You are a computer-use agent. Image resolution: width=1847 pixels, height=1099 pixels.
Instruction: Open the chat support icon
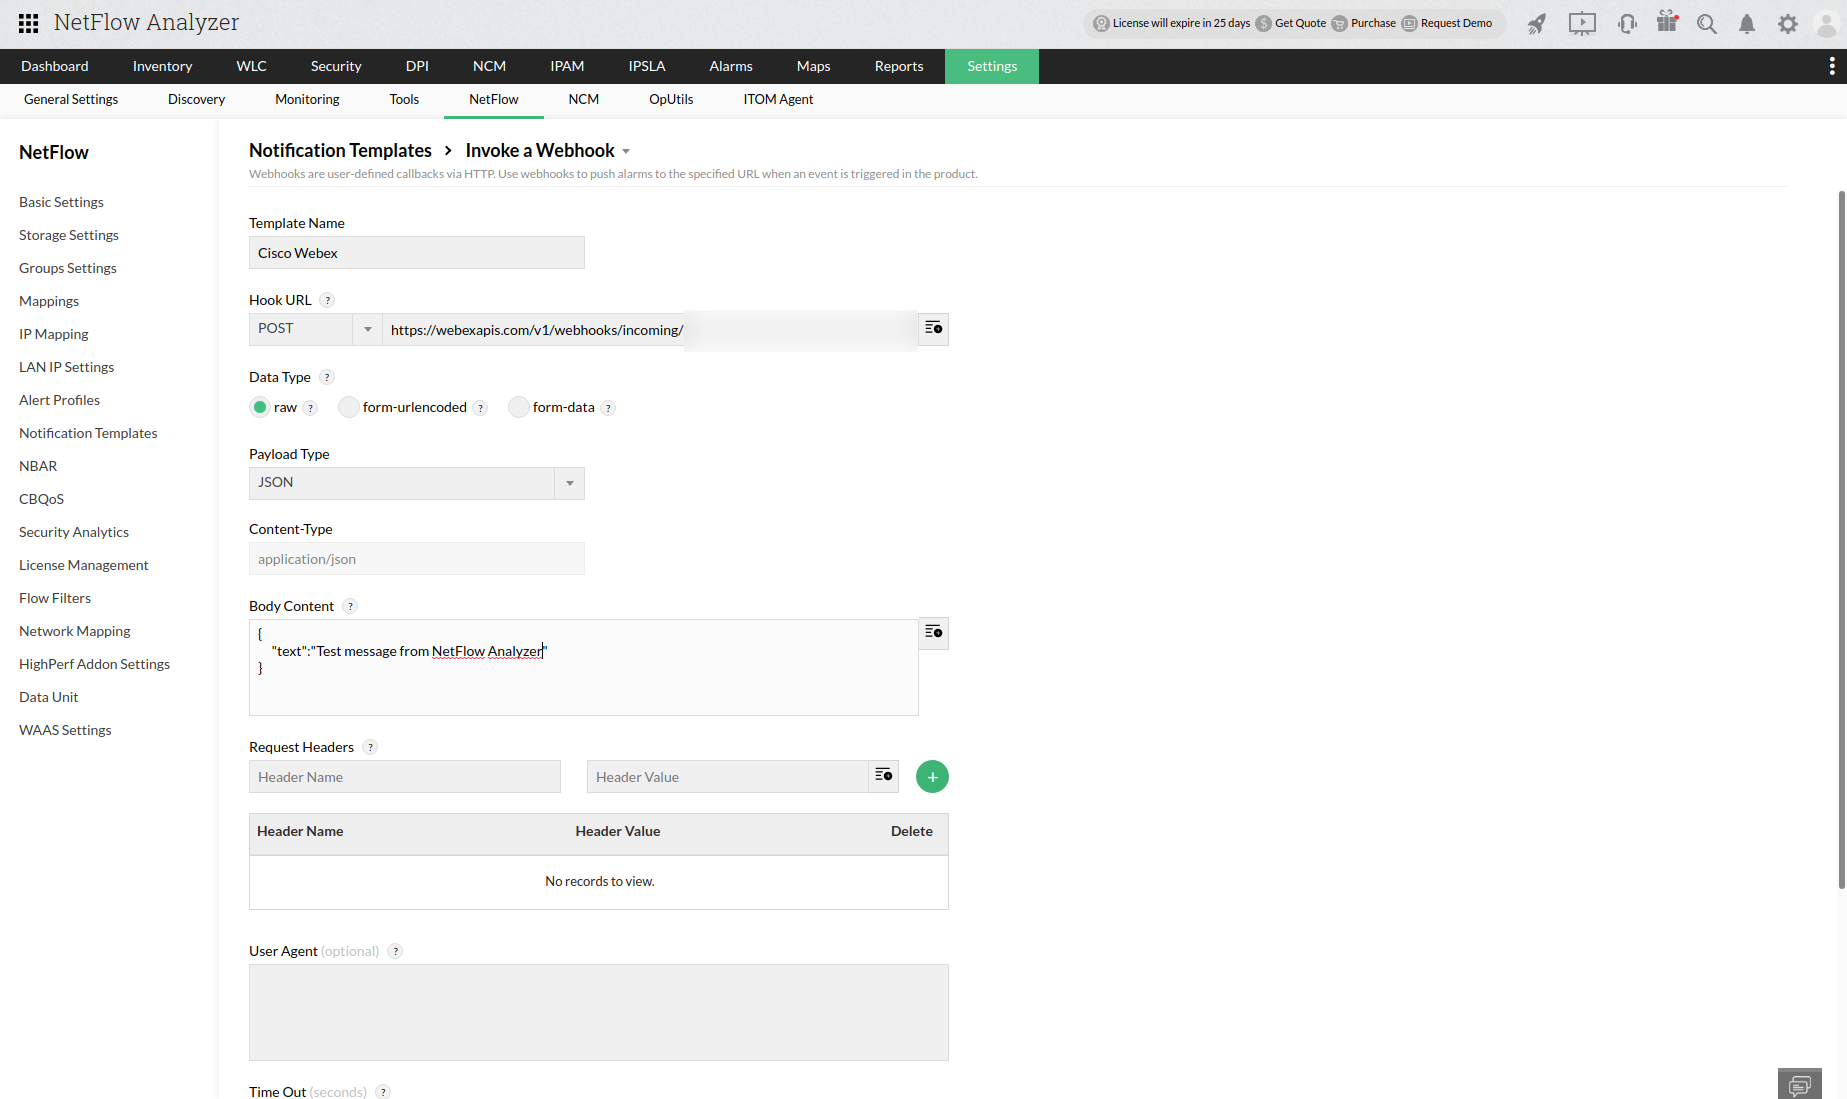[1800, 1085]
